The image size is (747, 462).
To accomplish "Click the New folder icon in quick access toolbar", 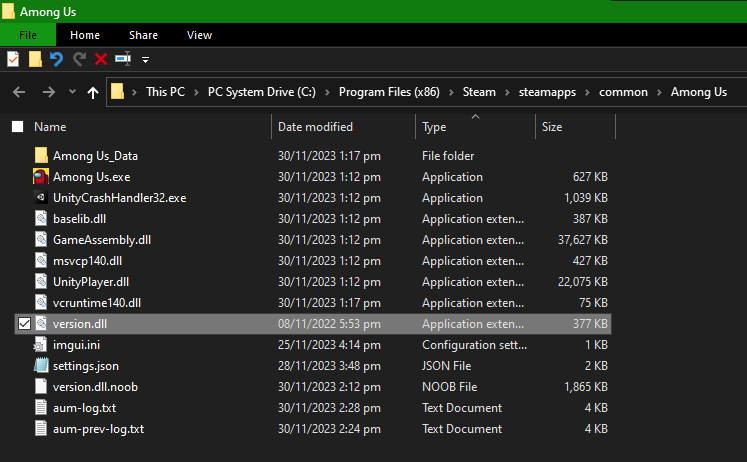I will (x=35, y=59).
